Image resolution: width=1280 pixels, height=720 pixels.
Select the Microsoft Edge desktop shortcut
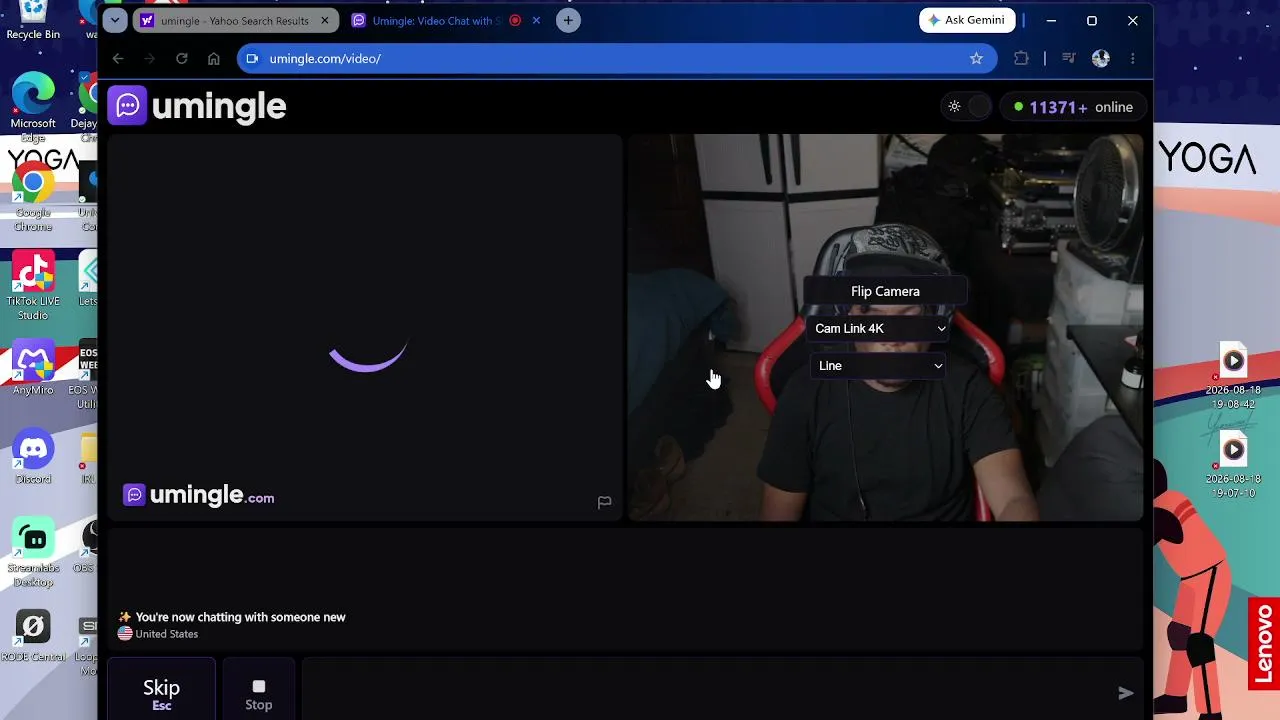33,106
